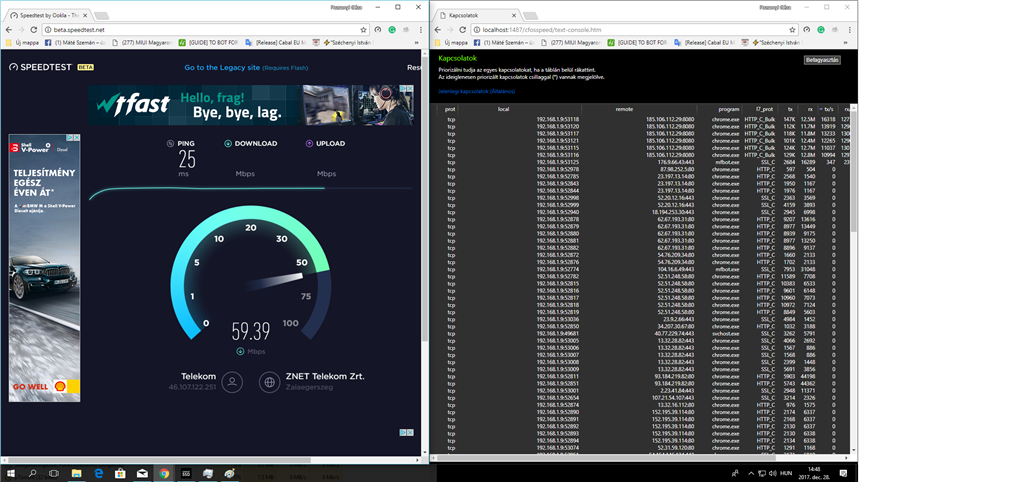Click the localhost:1487 address bar

pos(633,30)
